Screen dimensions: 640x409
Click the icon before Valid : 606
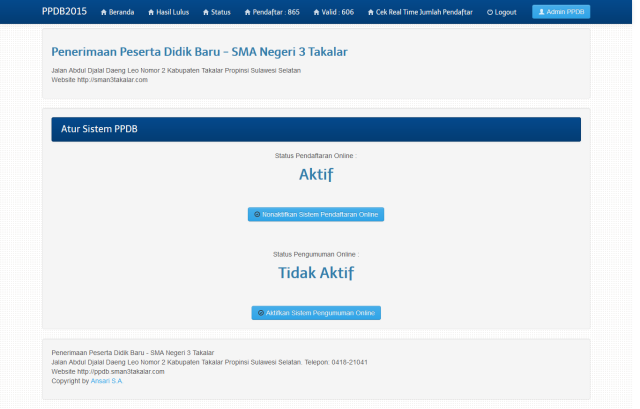point(316,13)
